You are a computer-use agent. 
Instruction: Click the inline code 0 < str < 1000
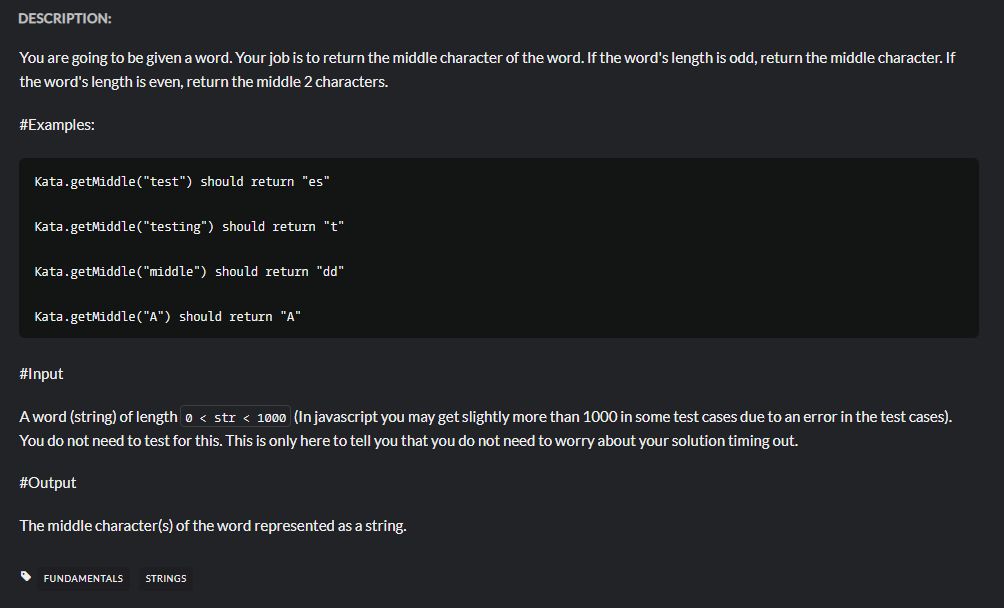(235, 417)
